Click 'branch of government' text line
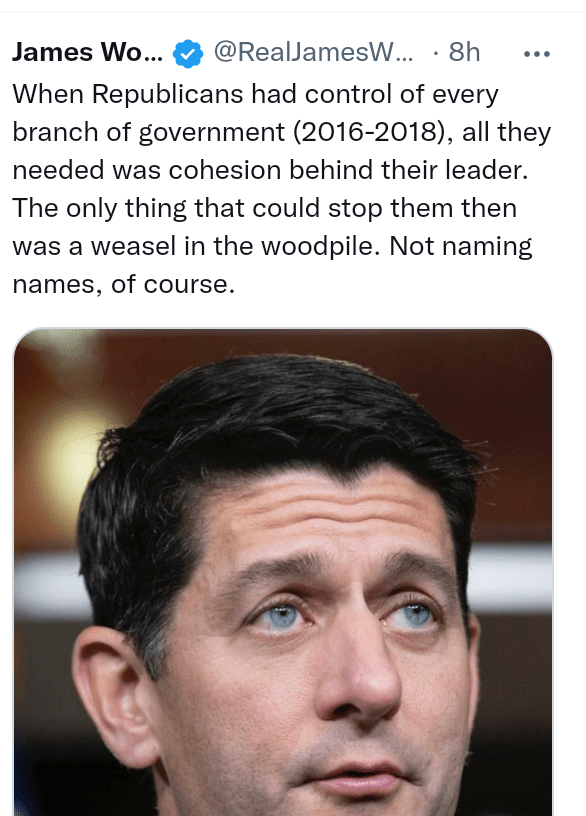The height and width of the screenshot is (816, 586). 149,132
